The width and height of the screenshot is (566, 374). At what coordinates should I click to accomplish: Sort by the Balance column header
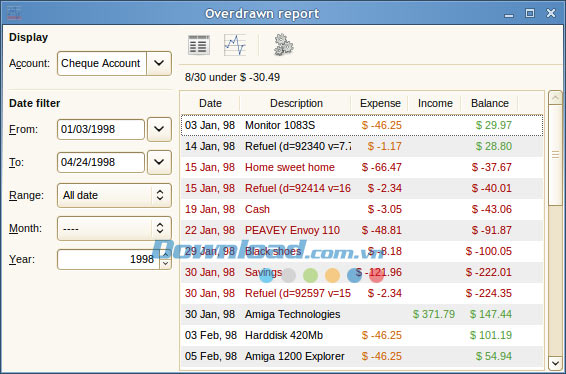[x=489, y=103]
